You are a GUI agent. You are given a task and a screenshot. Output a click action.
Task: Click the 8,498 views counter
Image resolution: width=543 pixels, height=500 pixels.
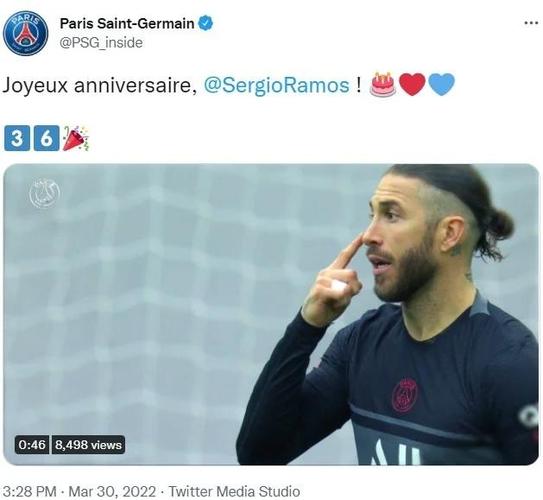pyautogui.click(x=88, y=445)
